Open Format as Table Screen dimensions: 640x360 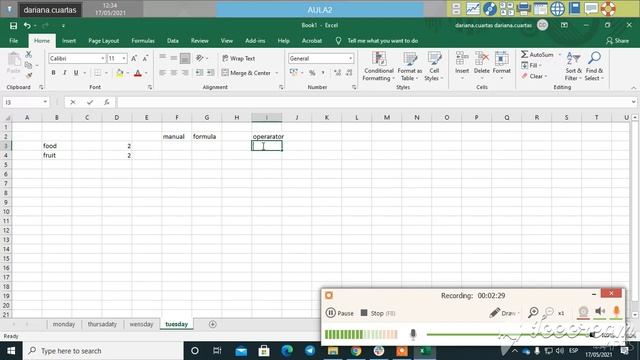tap(409, 67)
